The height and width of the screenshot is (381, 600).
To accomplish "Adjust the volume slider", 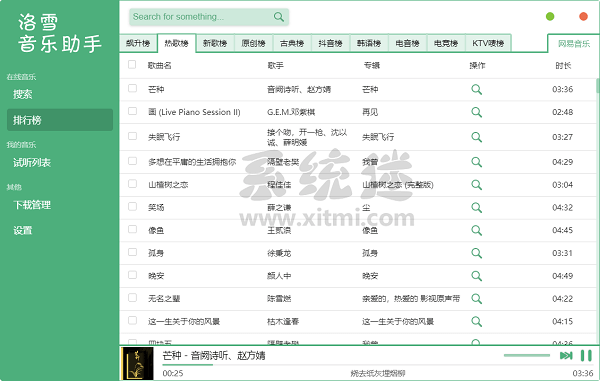I will pos(527,355).
